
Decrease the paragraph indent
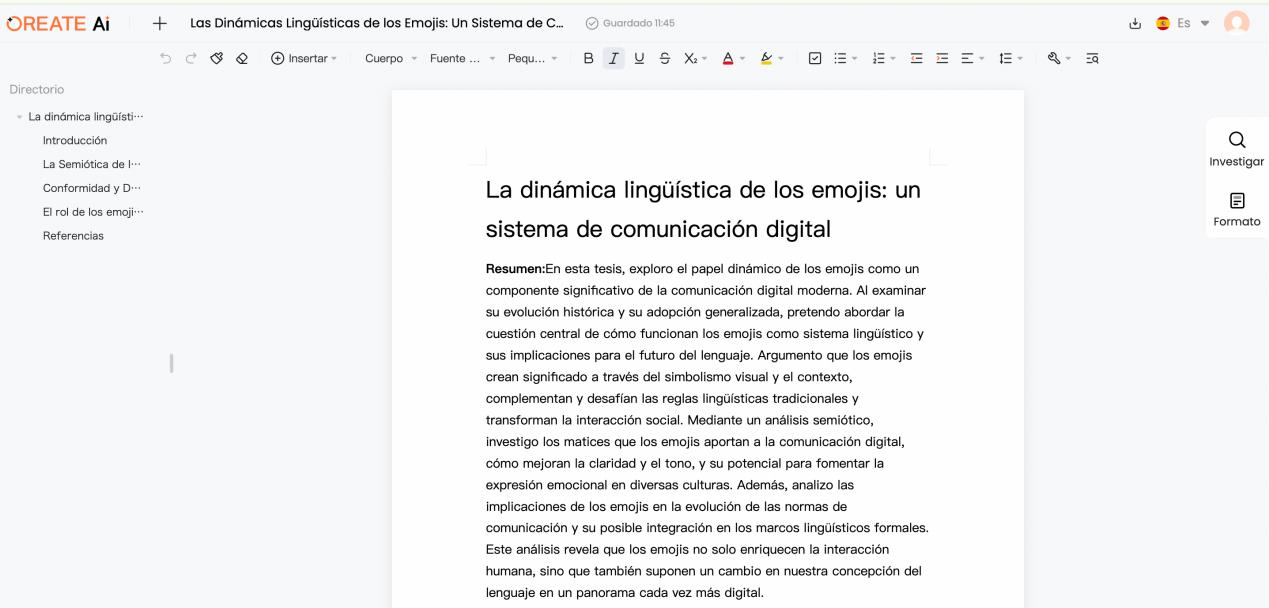tap(916, 58)
